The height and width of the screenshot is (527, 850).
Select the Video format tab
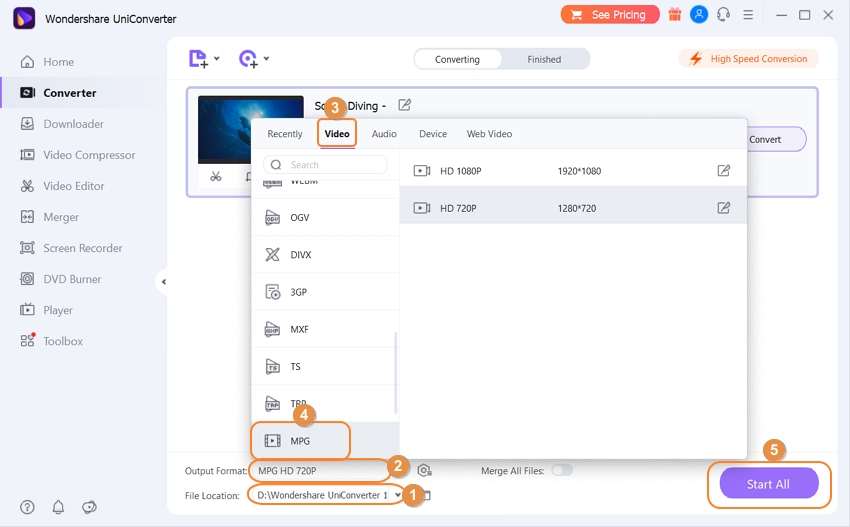pyautogui.click(x=337, y=133)
